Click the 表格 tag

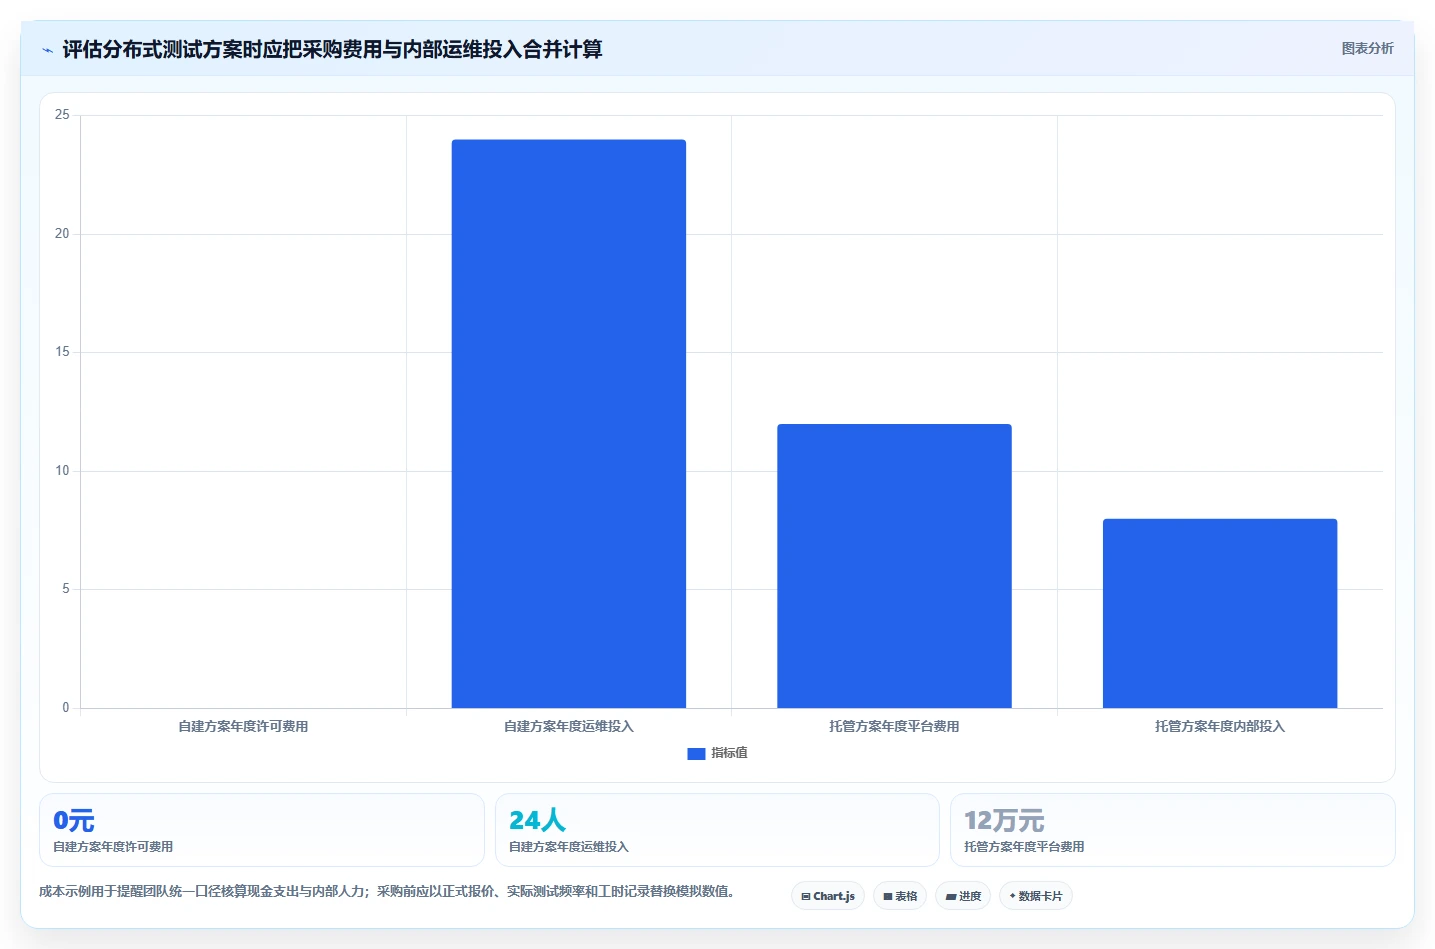click(900, 896)
